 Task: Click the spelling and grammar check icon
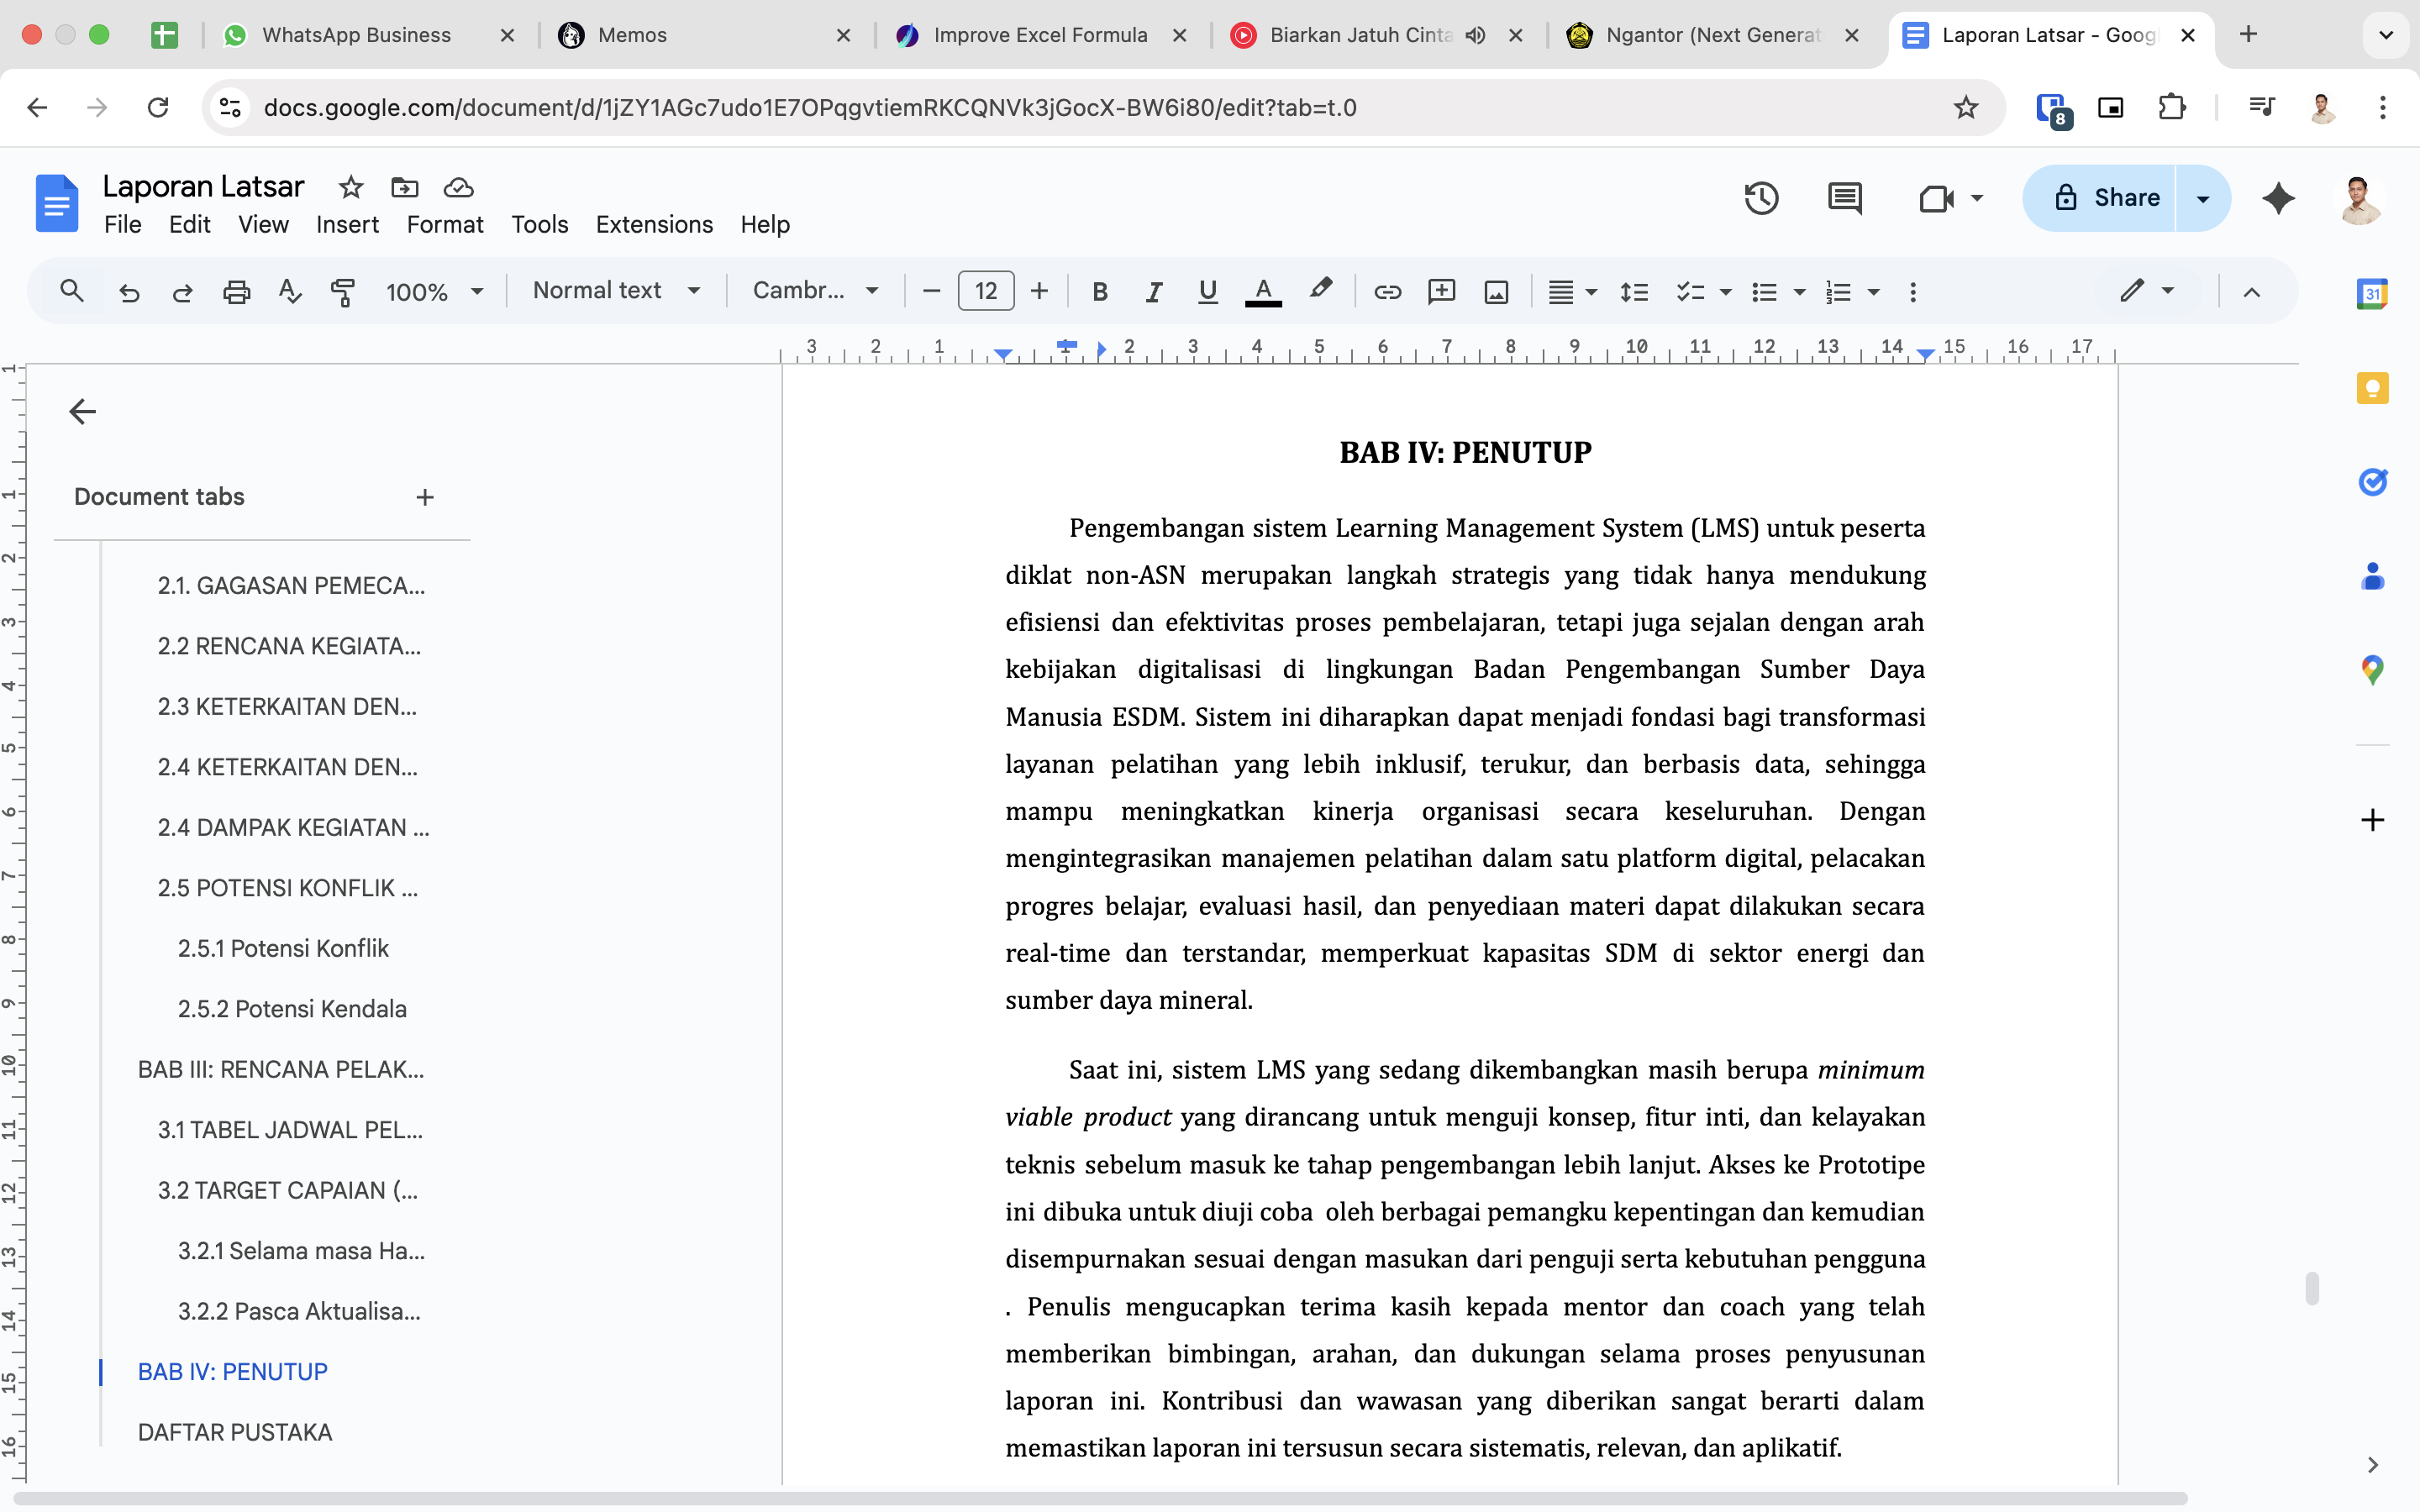coord(290,292)
